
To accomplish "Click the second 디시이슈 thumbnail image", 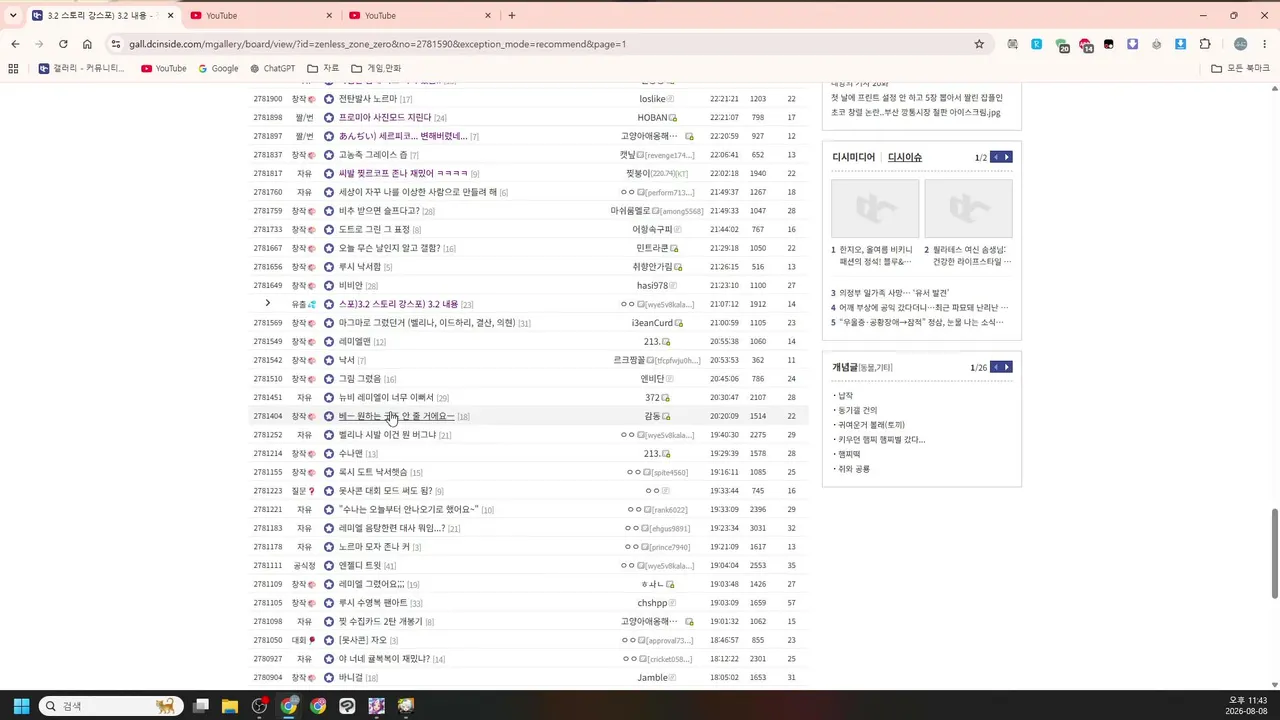I will tap(968, 208).
